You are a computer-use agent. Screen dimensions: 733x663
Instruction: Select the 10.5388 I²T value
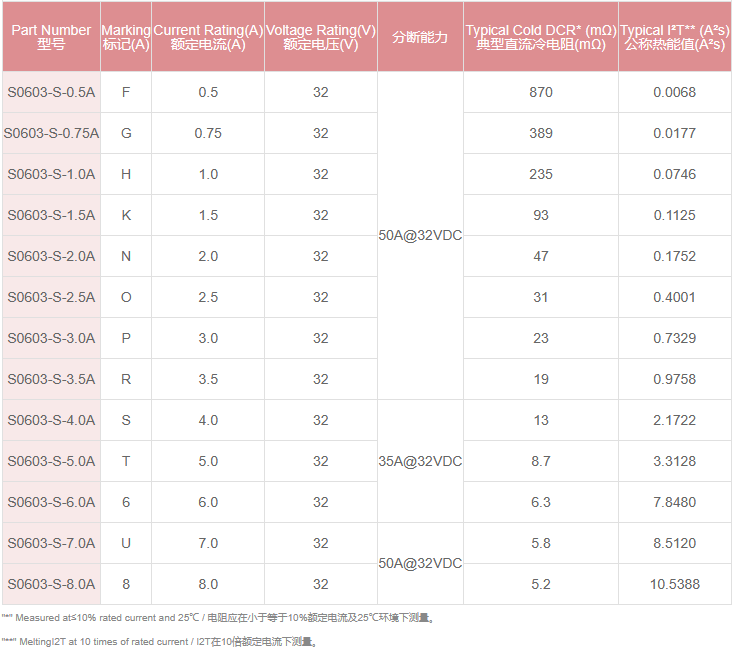point(674,584)
